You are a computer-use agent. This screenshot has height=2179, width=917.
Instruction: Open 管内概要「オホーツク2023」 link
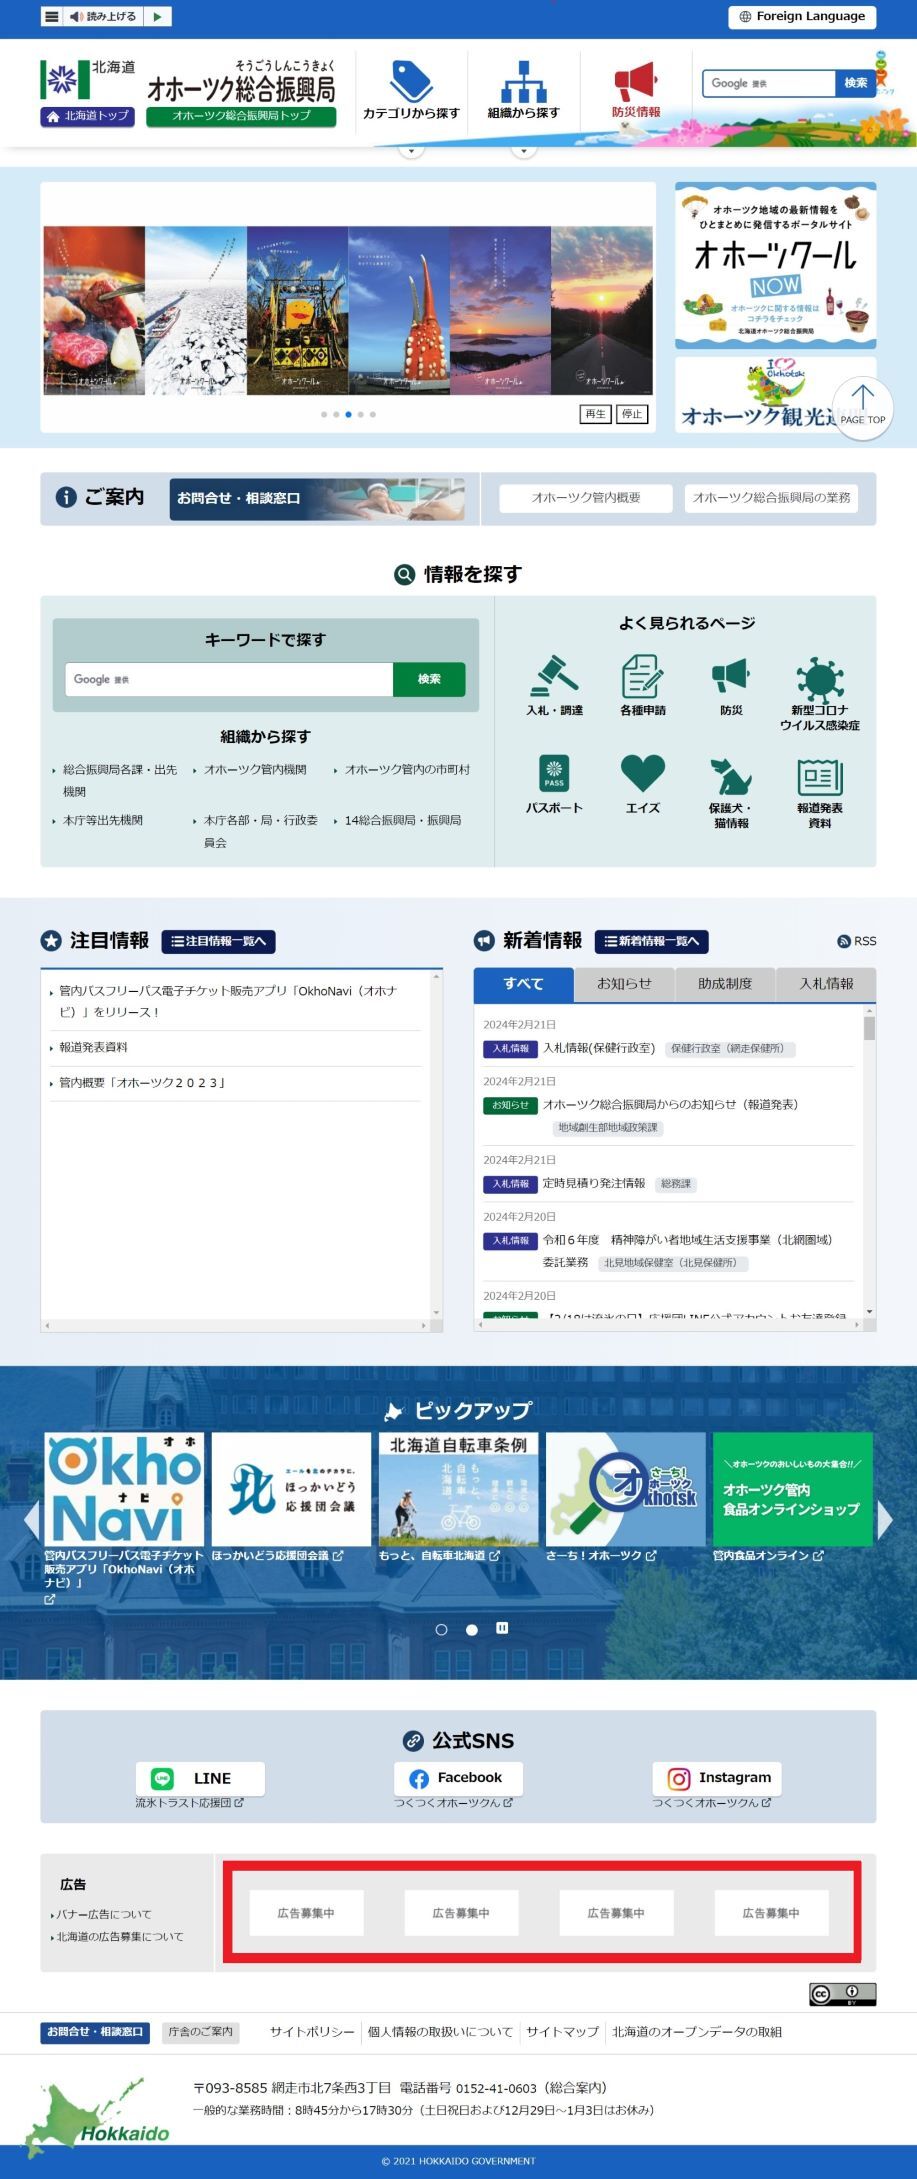coord(143,1083)
